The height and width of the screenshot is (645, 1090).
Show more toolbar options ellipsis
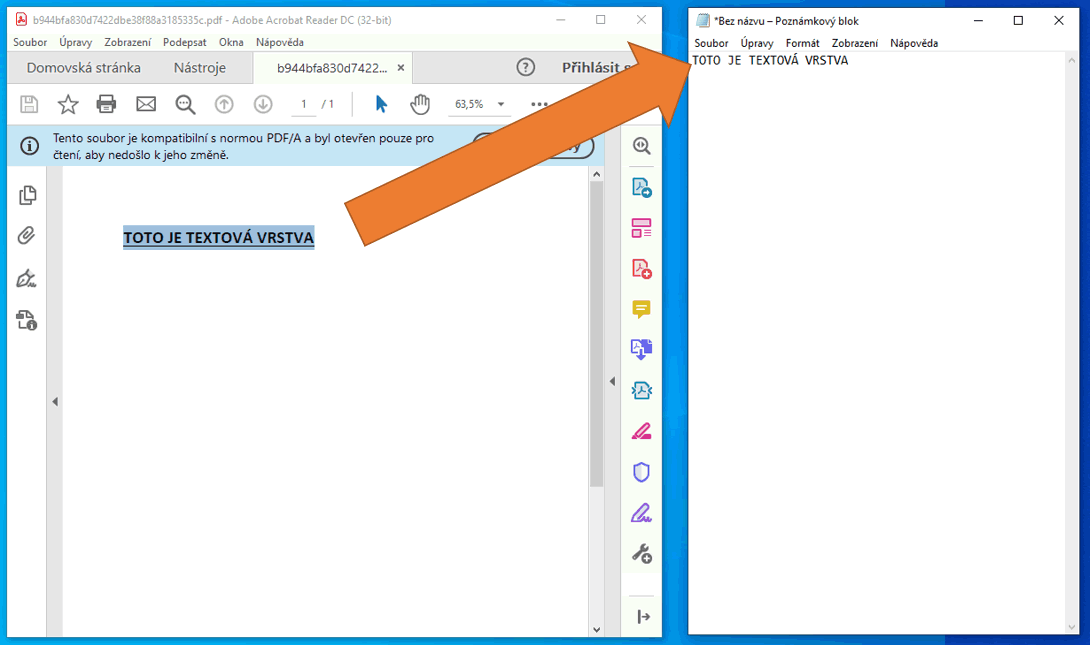tap(539, 104)
